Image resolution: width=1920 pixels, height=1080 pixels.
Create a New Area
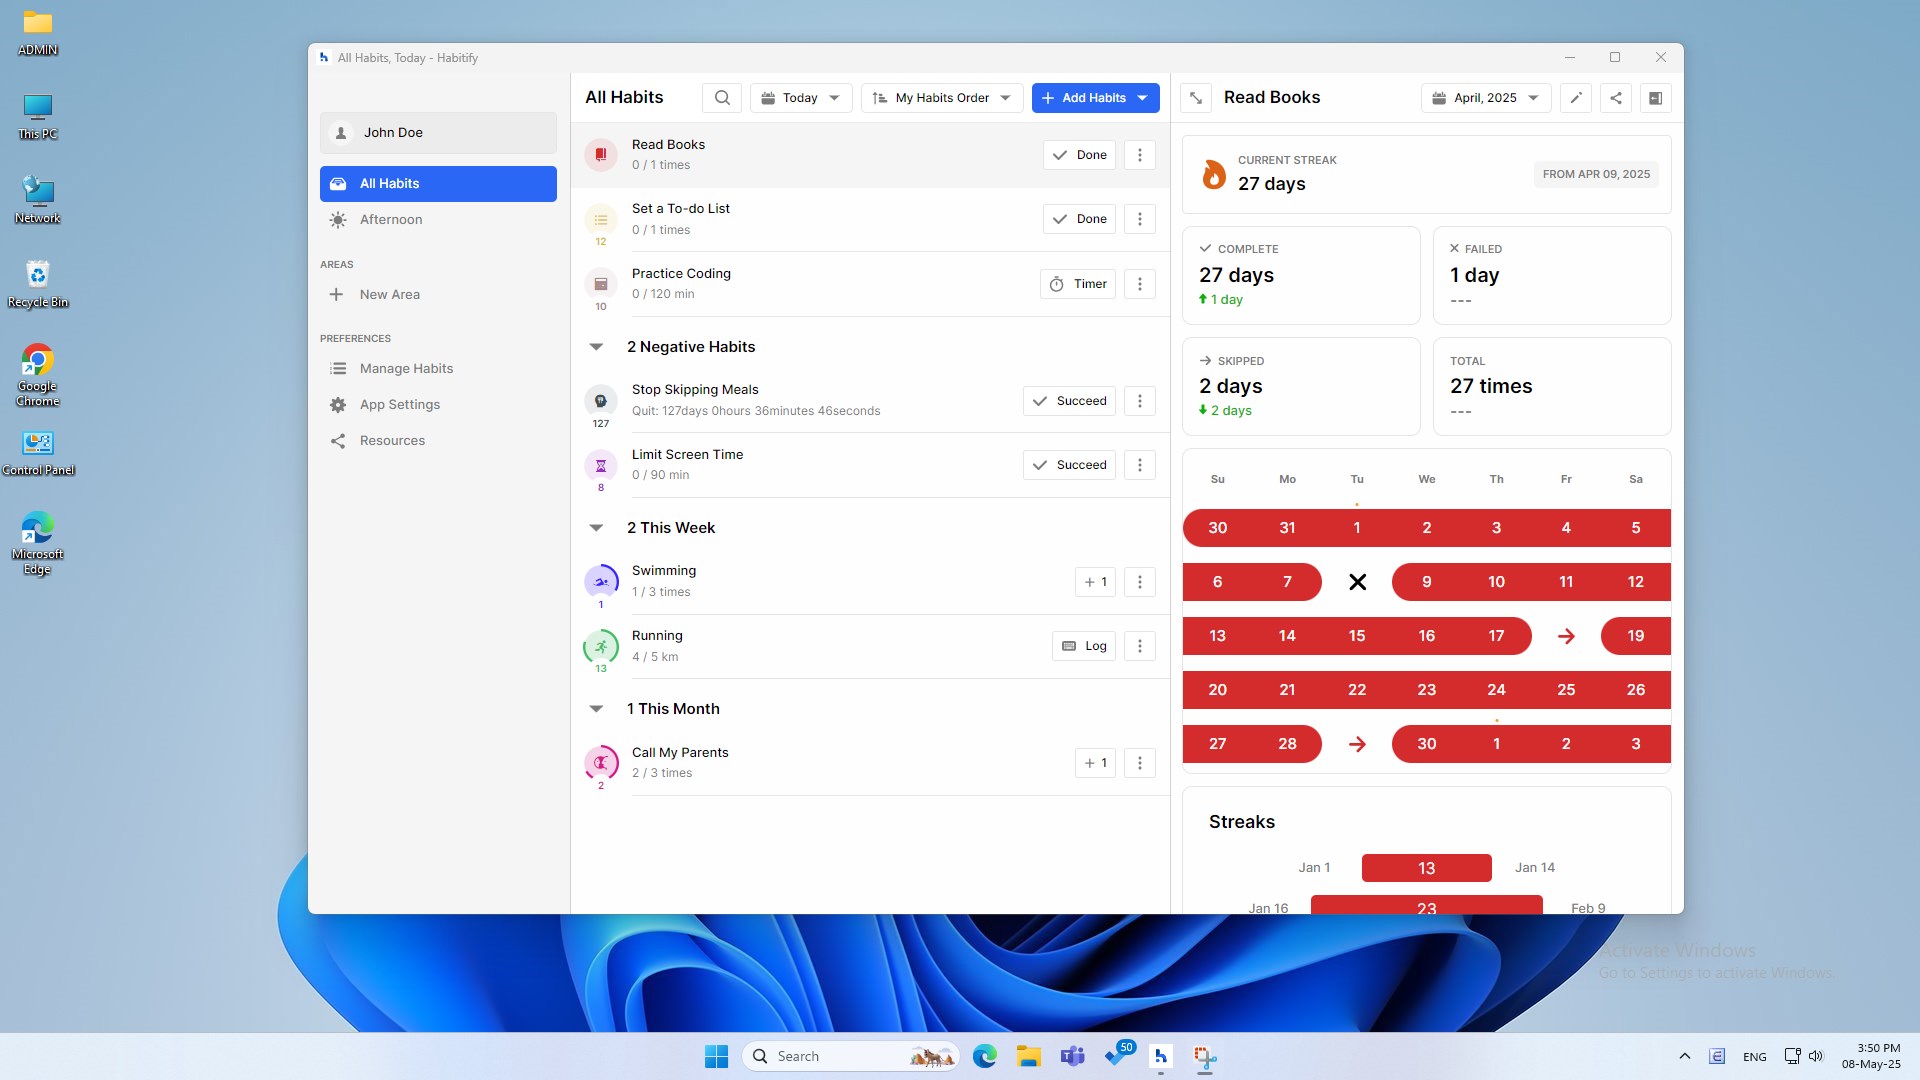[x=438, y=295]
